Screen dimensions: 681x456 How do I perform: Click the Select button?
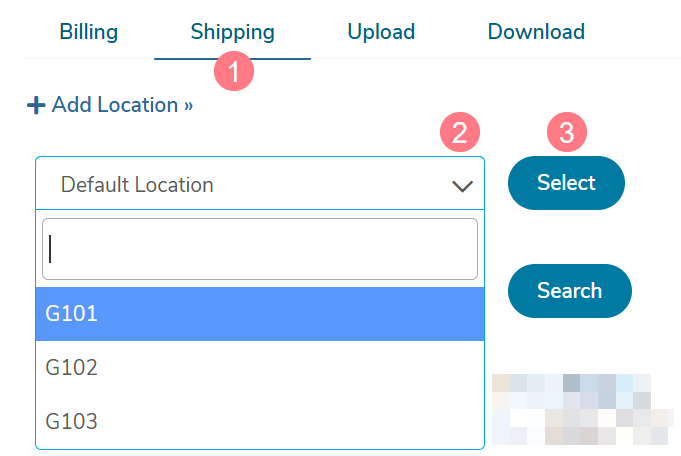pyautogui.click(x=566, y=183)
